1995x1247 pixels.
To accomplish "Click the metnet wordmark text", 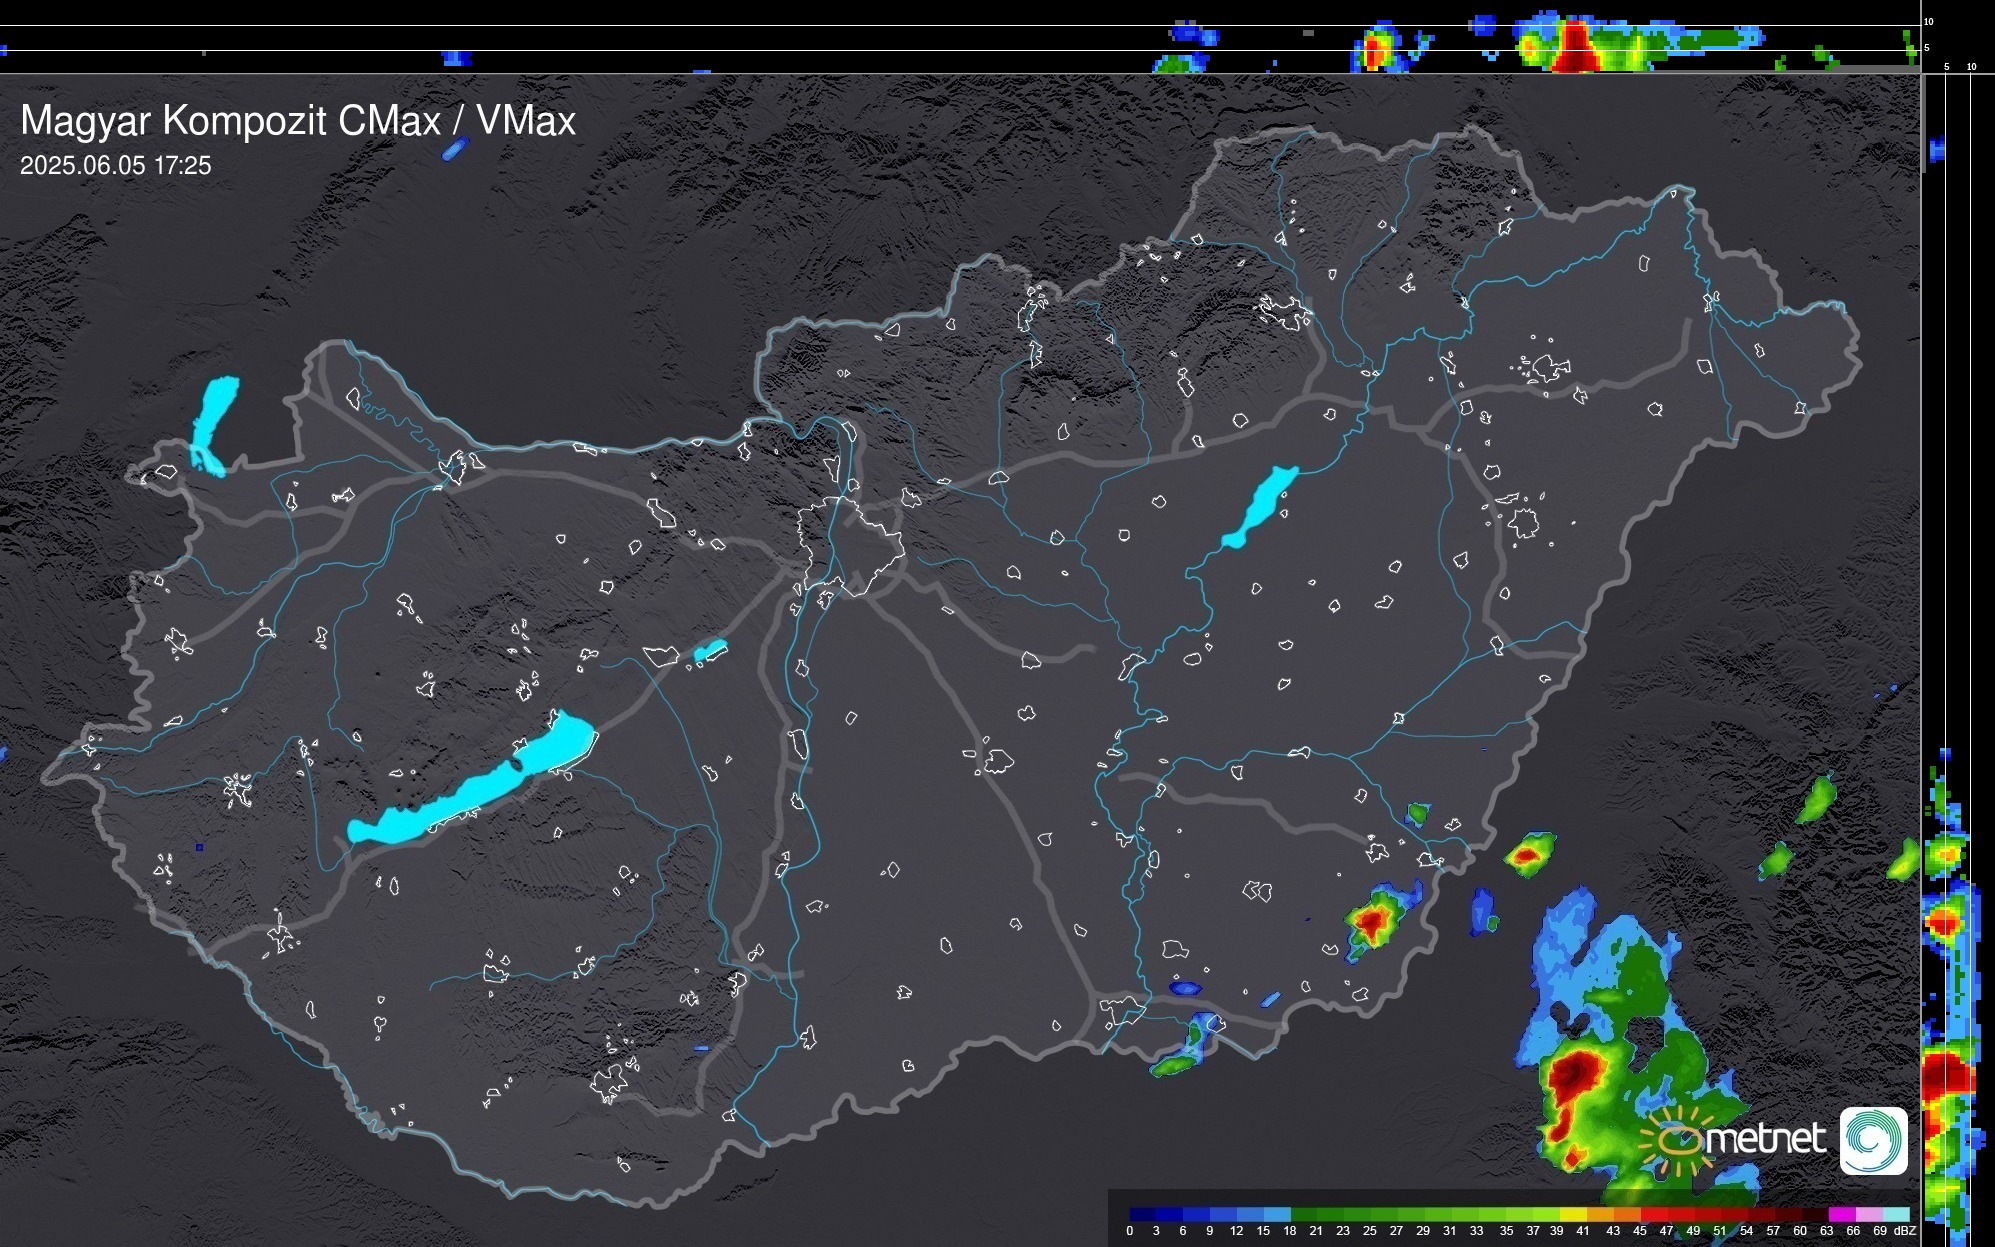I will 1765,1138.
